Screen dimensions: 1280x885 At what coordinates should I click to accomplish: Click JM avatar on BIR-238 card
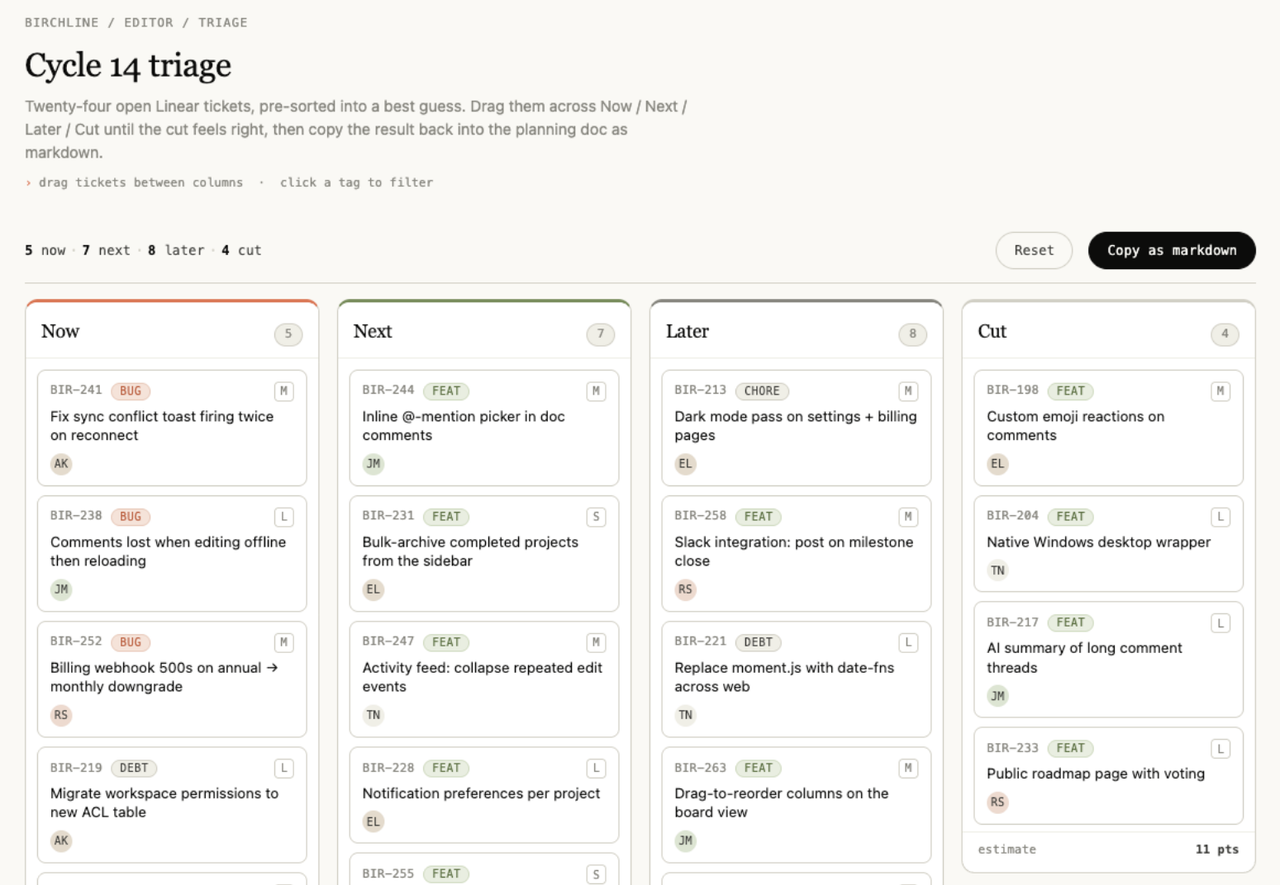tap(61, 590)
